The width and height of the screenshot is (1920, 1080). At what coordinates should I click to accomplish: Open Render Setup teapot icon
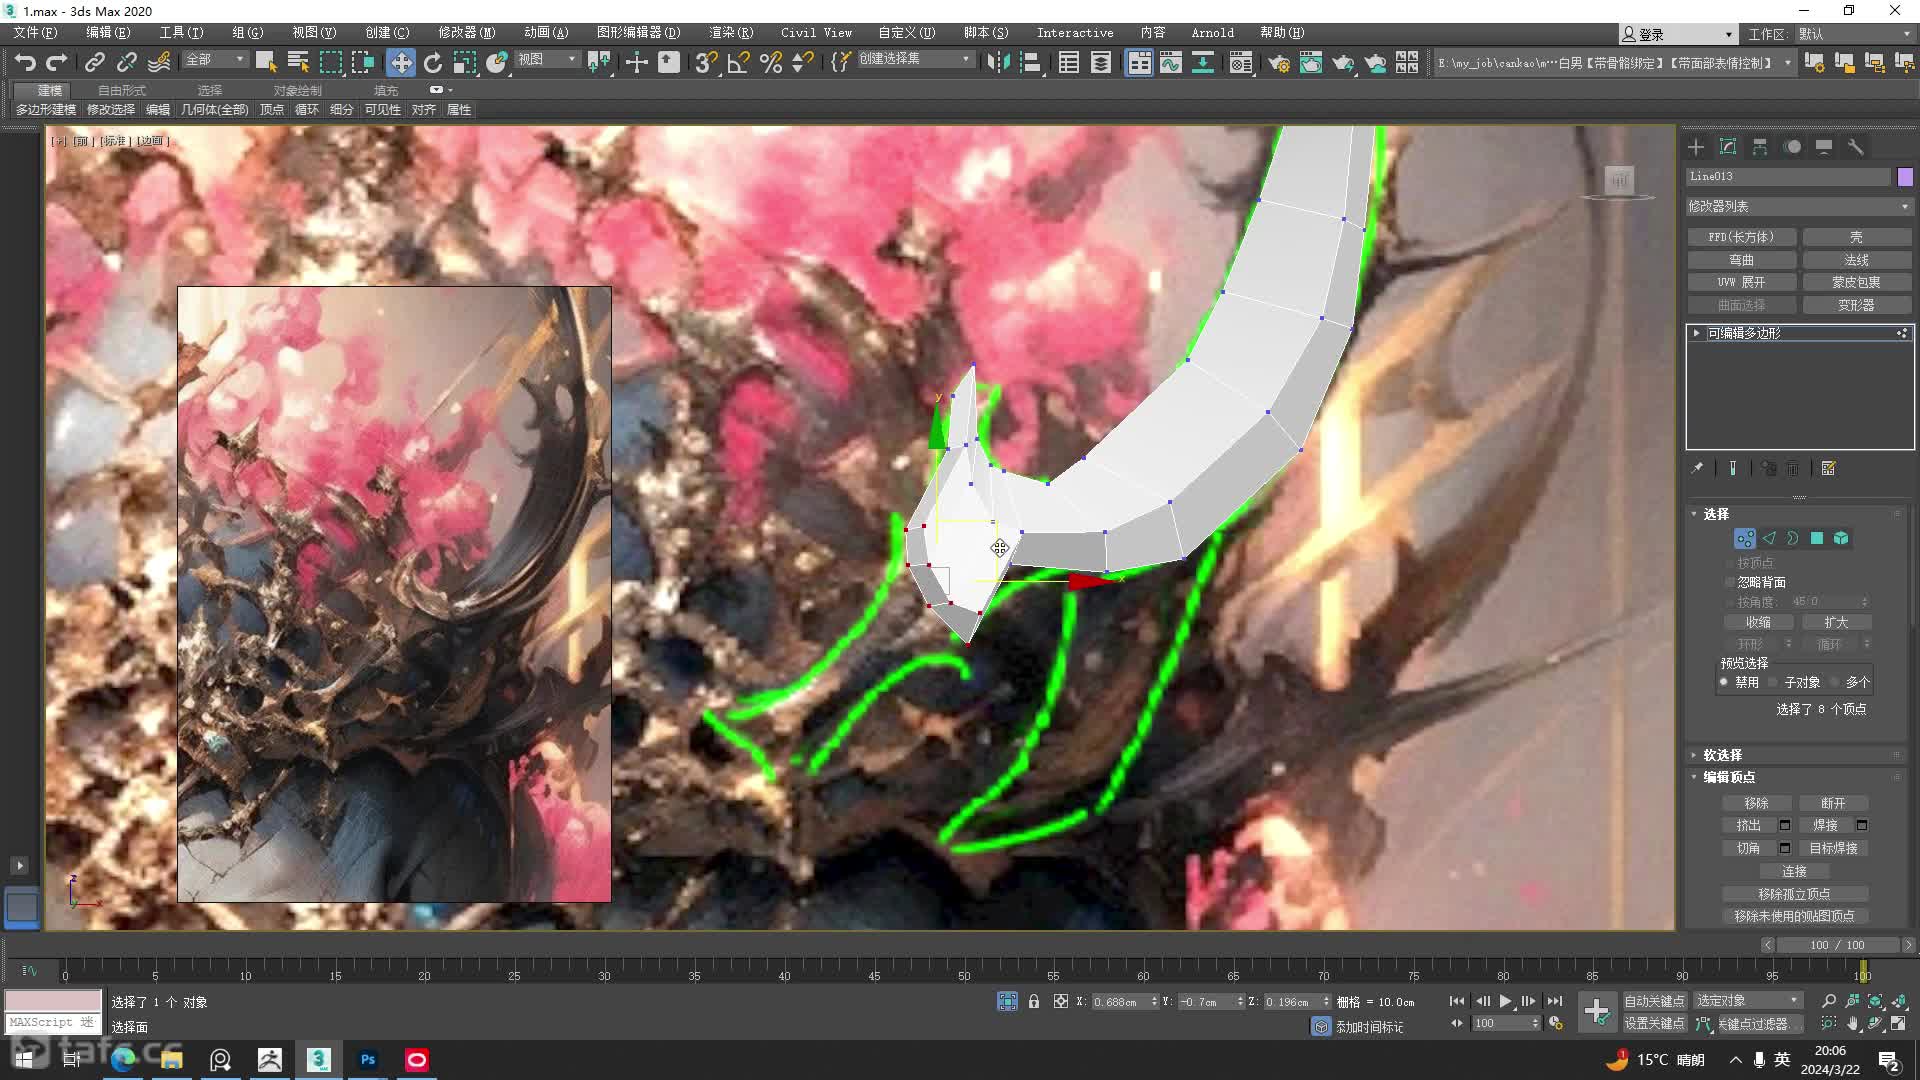(x=1278, y=62)
